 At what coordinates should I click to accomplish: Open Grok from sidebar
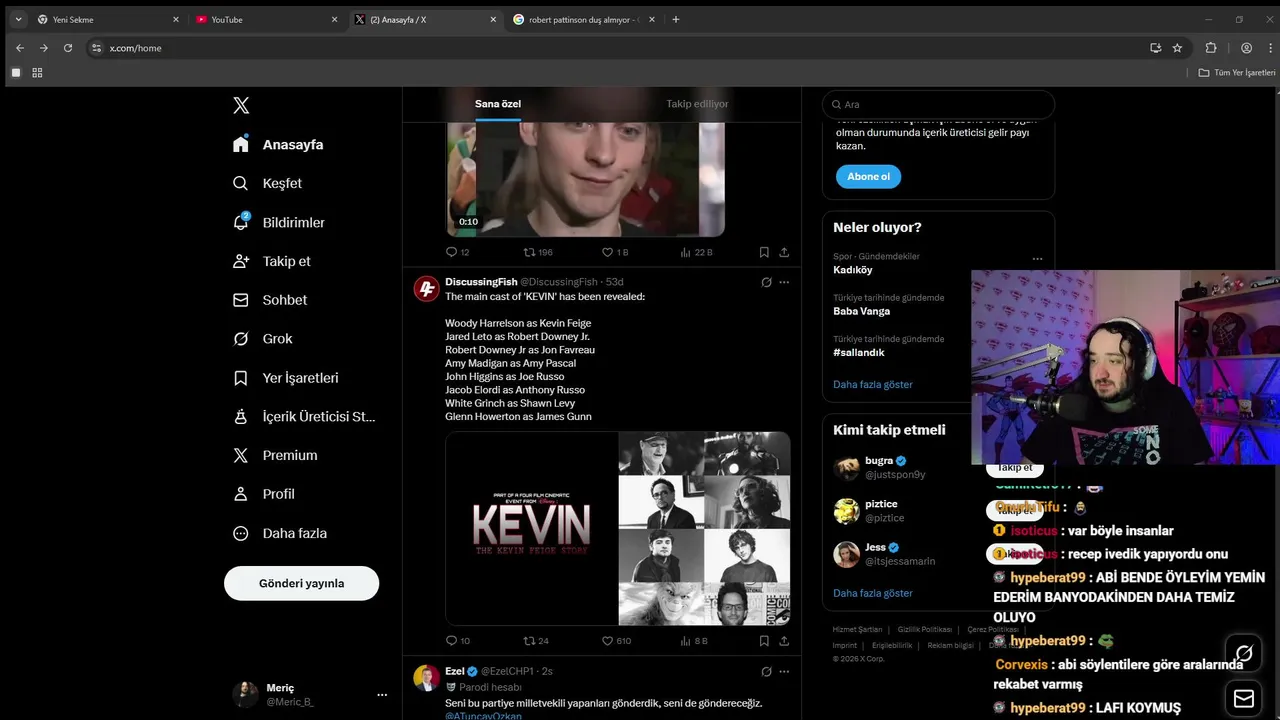(262, 339)
